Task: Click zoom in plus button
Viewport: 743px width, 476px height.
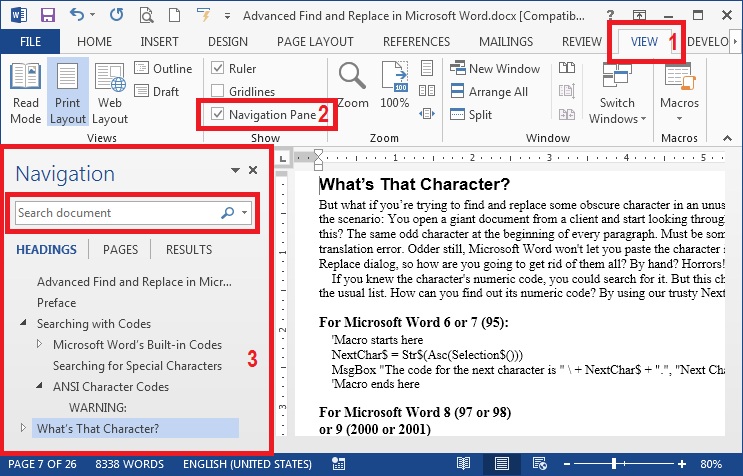Action: click(x=682, y=464)
